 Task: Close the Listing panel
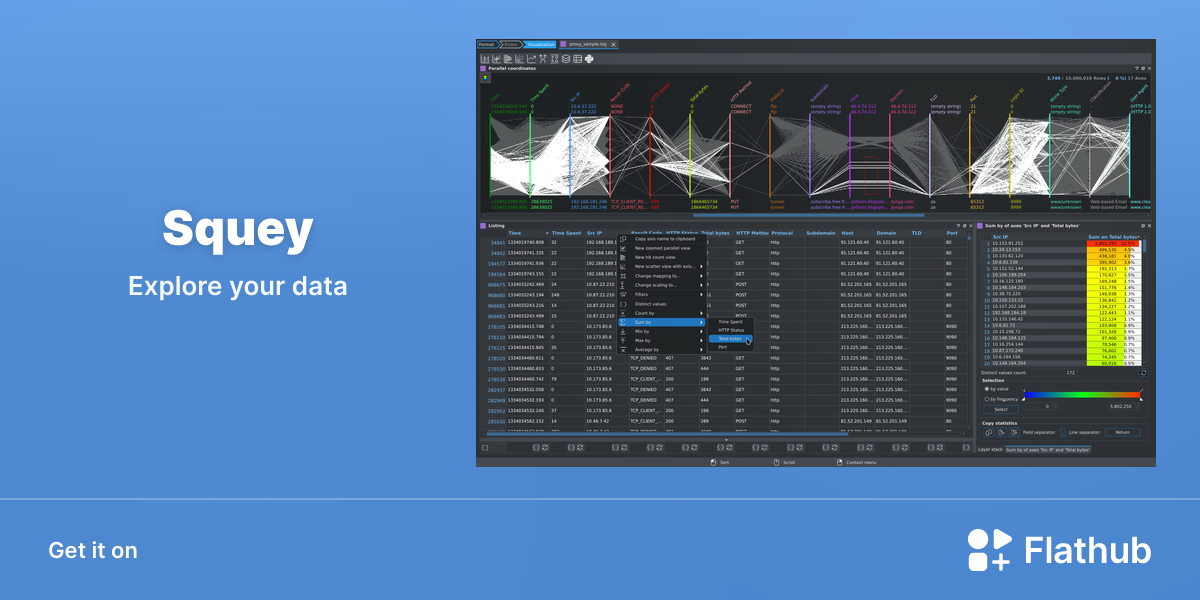tap(970, 226)
